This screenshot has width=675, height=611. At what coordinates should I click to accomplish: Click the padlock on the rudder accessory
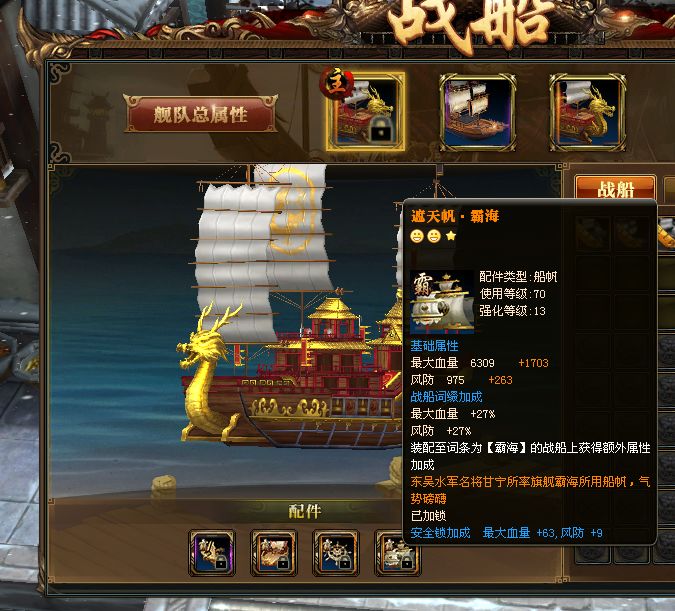345,563
